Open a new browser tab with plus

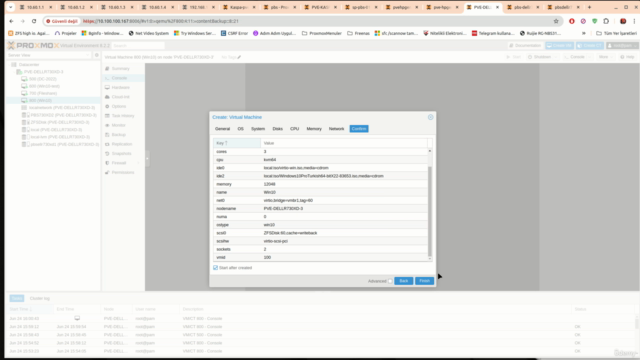point(589,7)
